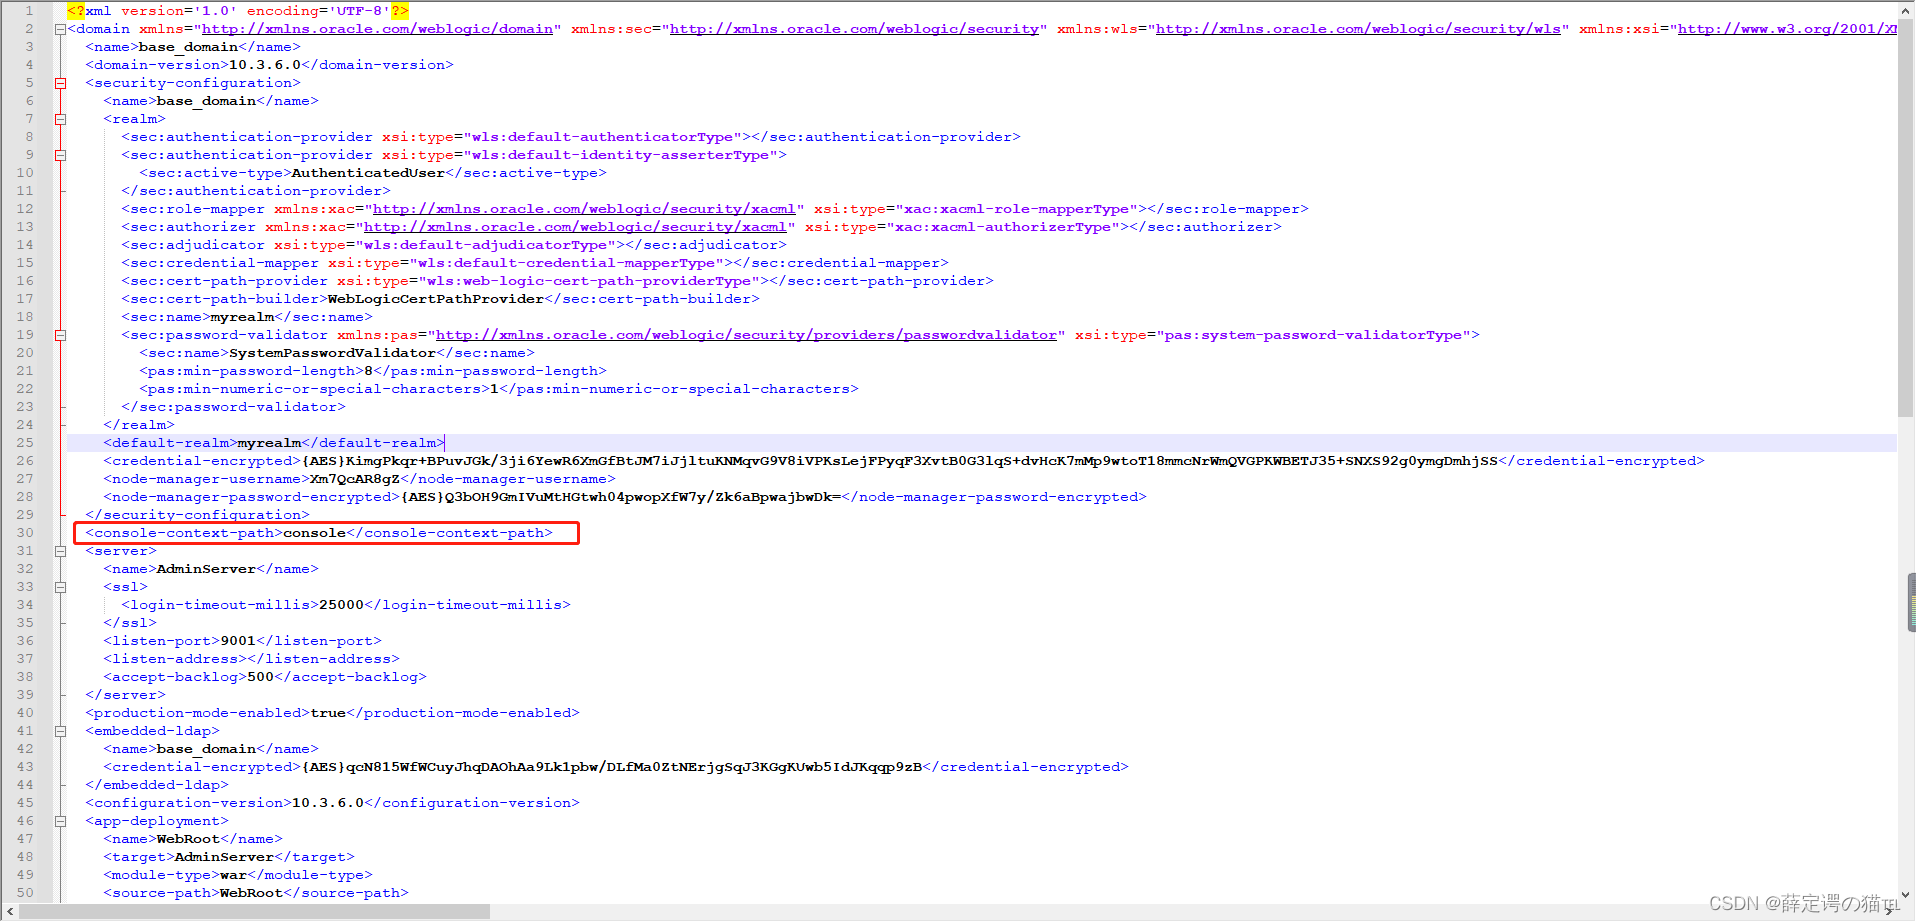Click line number 25 in the margin

25,443
